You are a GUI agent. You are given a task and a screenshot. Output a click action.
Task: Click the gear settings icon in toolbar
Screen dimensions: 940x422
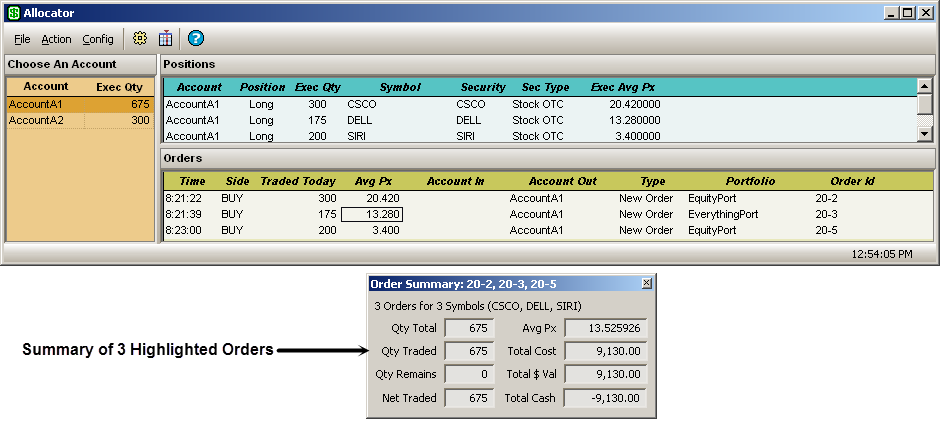140,39
